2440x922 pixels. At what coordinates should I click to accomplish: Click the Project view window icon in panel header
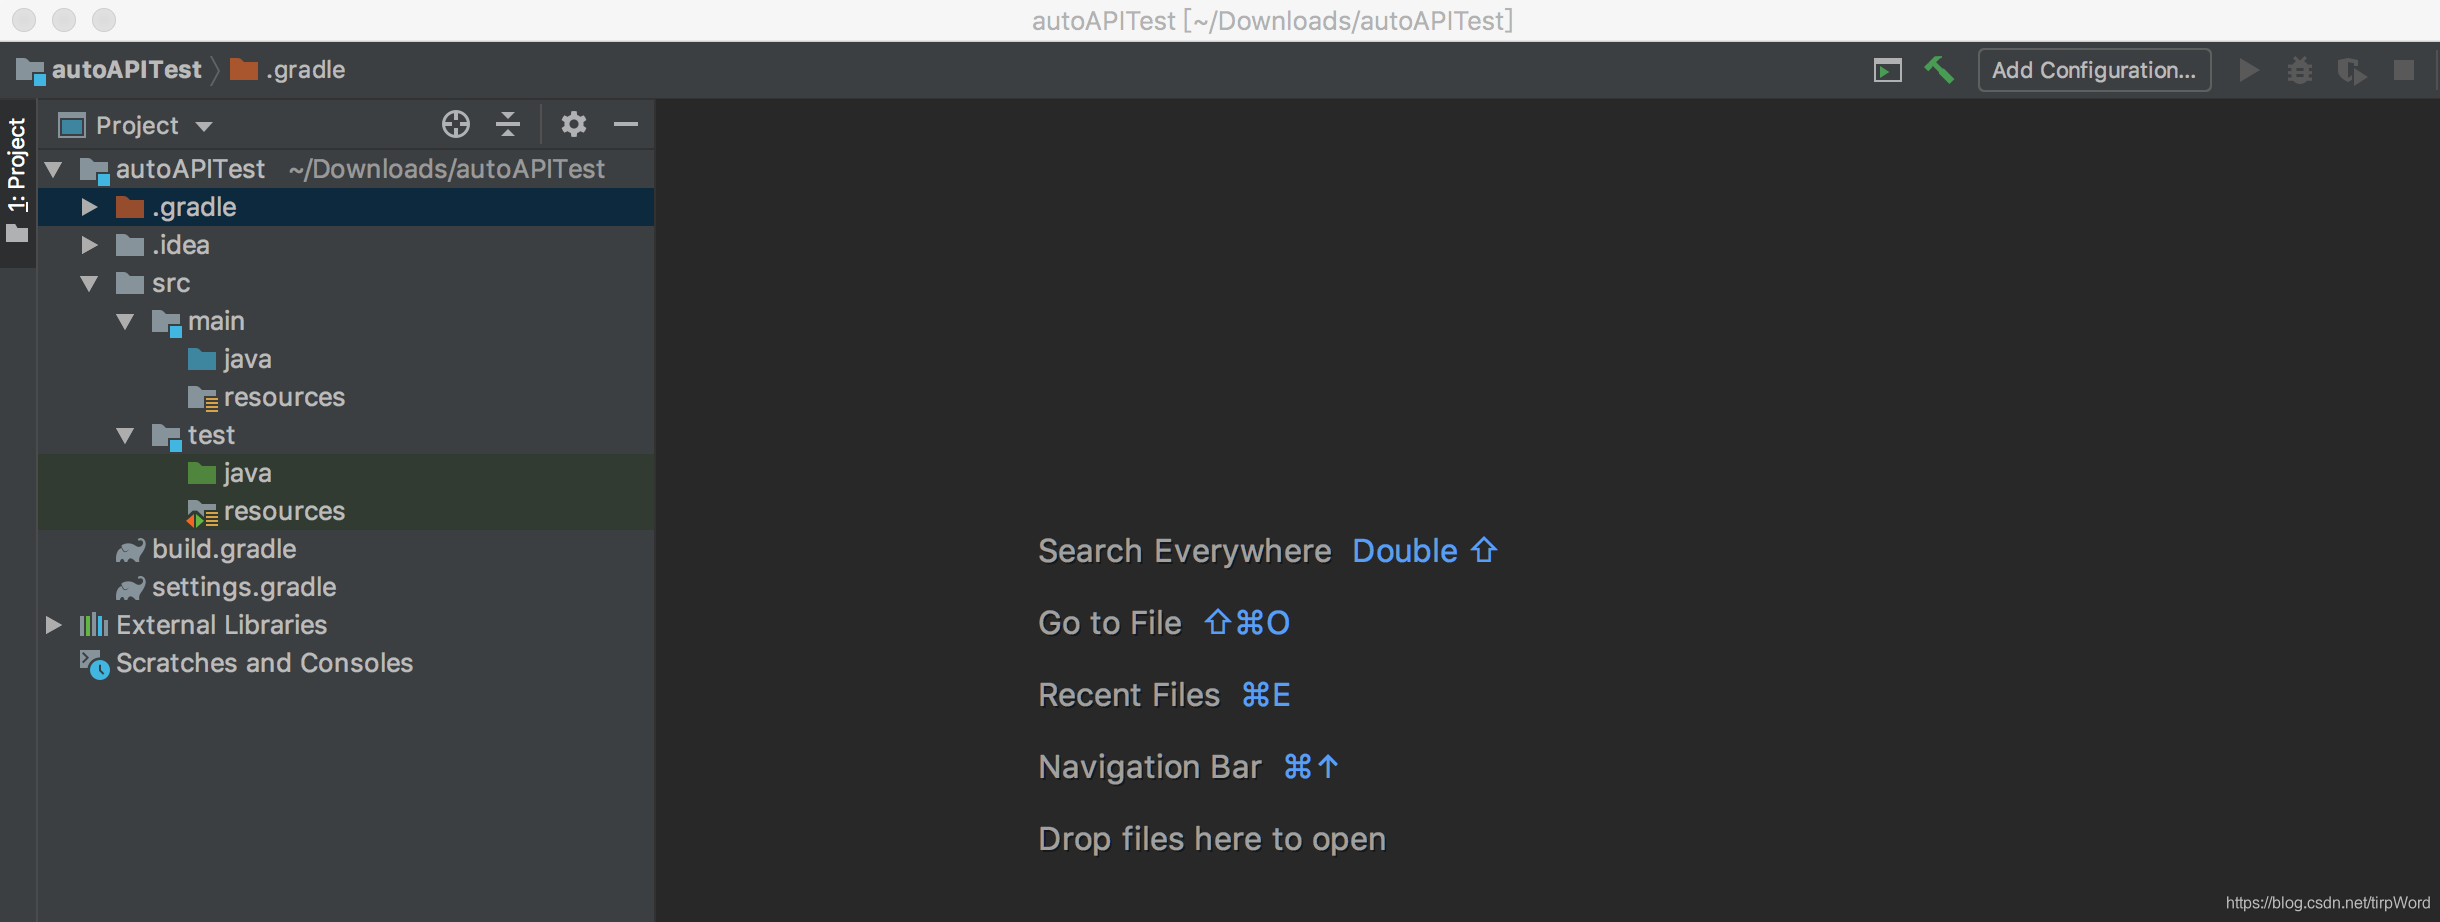pyautogui.click(x=72, y=125)
